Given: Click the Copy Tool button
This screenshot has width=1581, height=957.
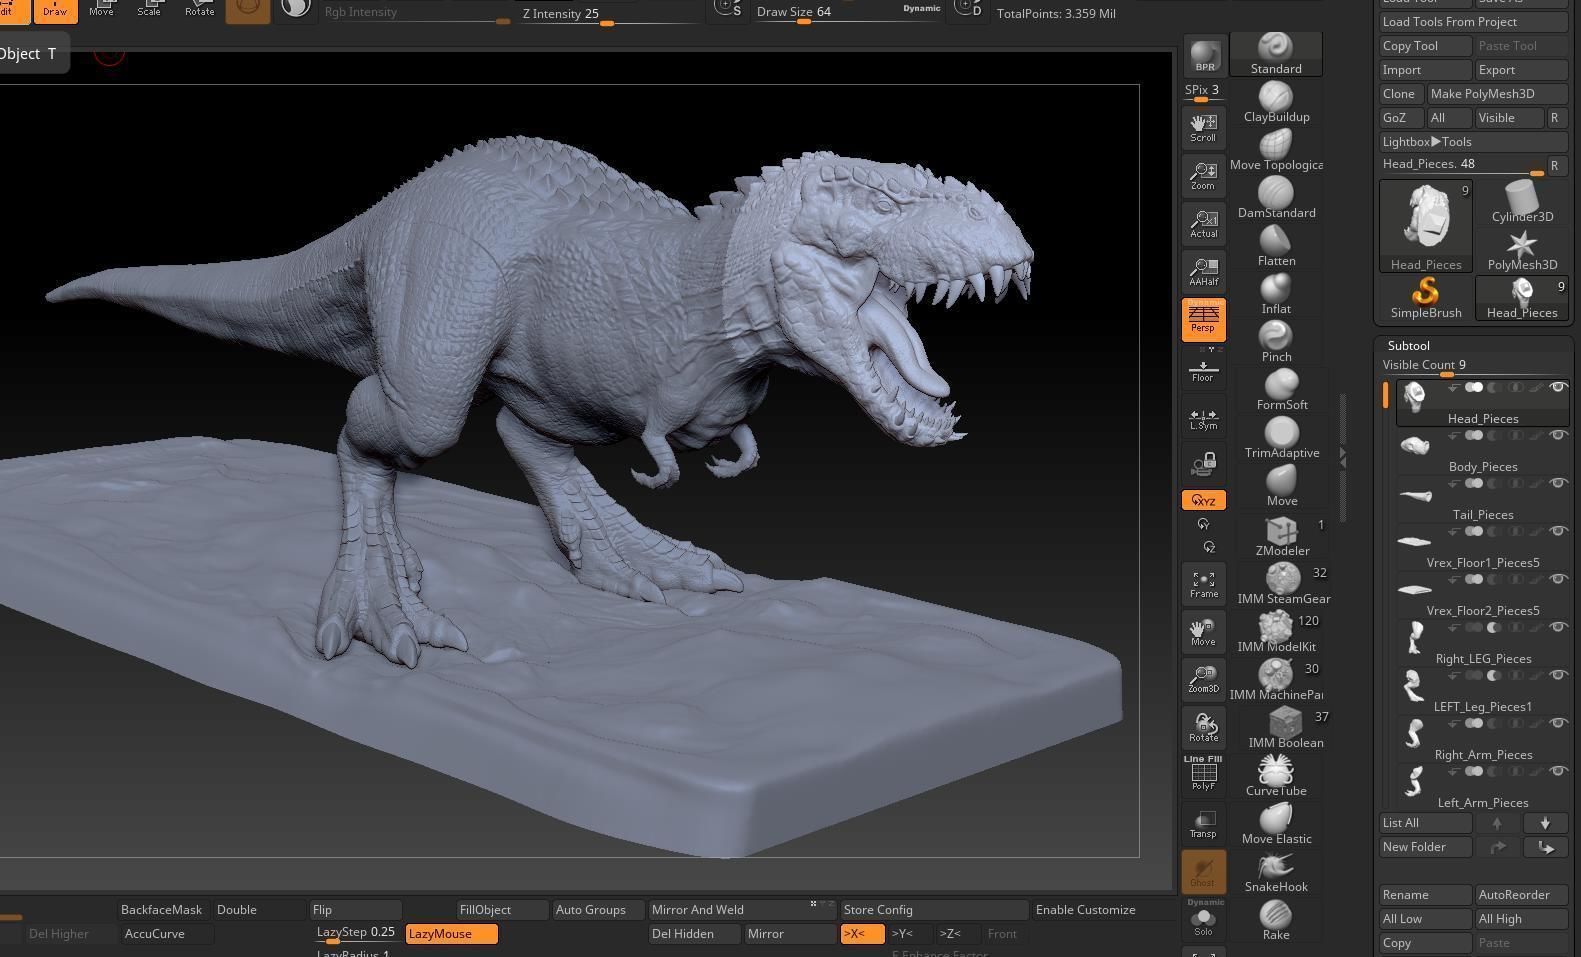Looking at the screenshot, I should (x=1425, y=46).
